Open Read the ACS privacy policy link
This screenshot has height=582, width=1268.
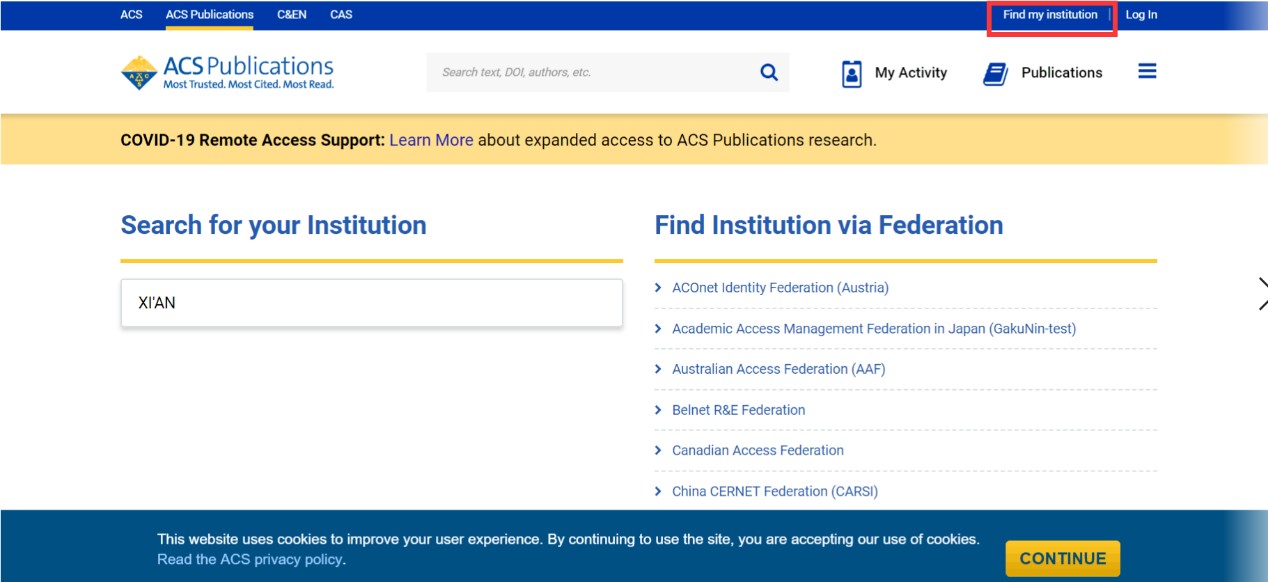point(250,560)
